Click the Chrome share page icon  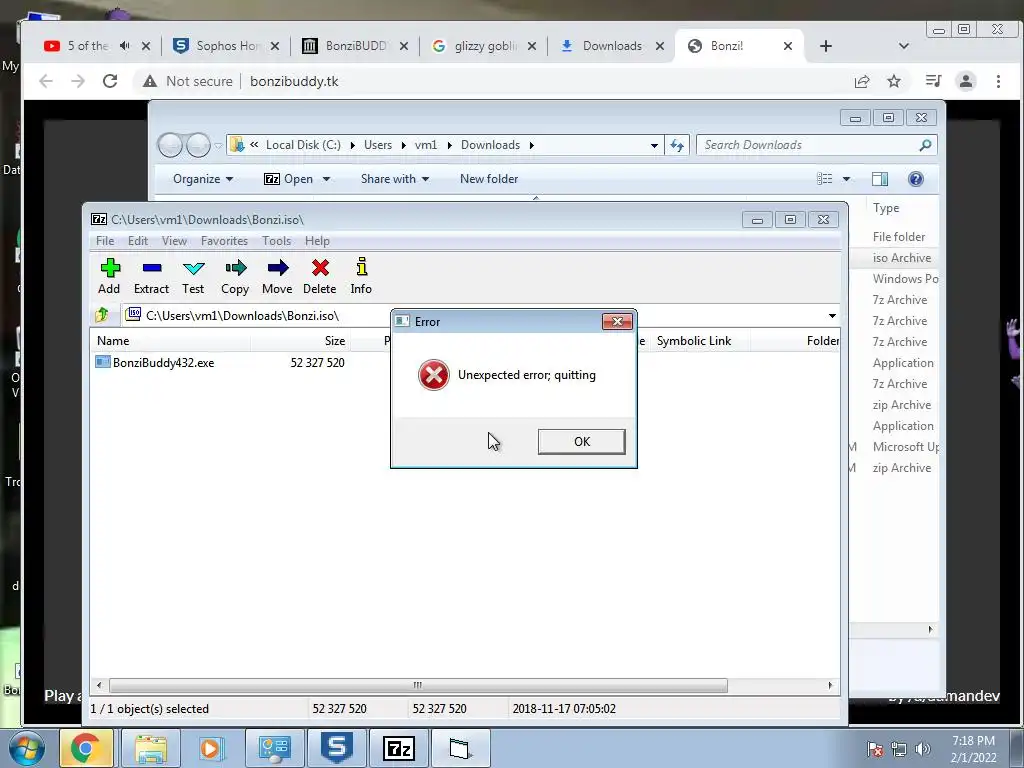[861, 81]
